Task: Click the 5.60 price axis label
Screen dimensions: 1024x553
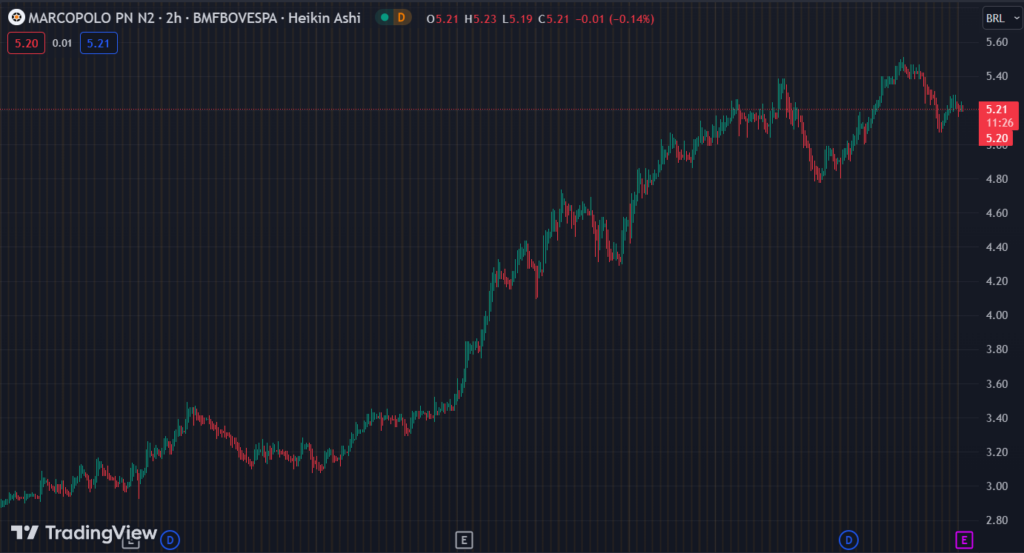Action: [x=997, y=42]
